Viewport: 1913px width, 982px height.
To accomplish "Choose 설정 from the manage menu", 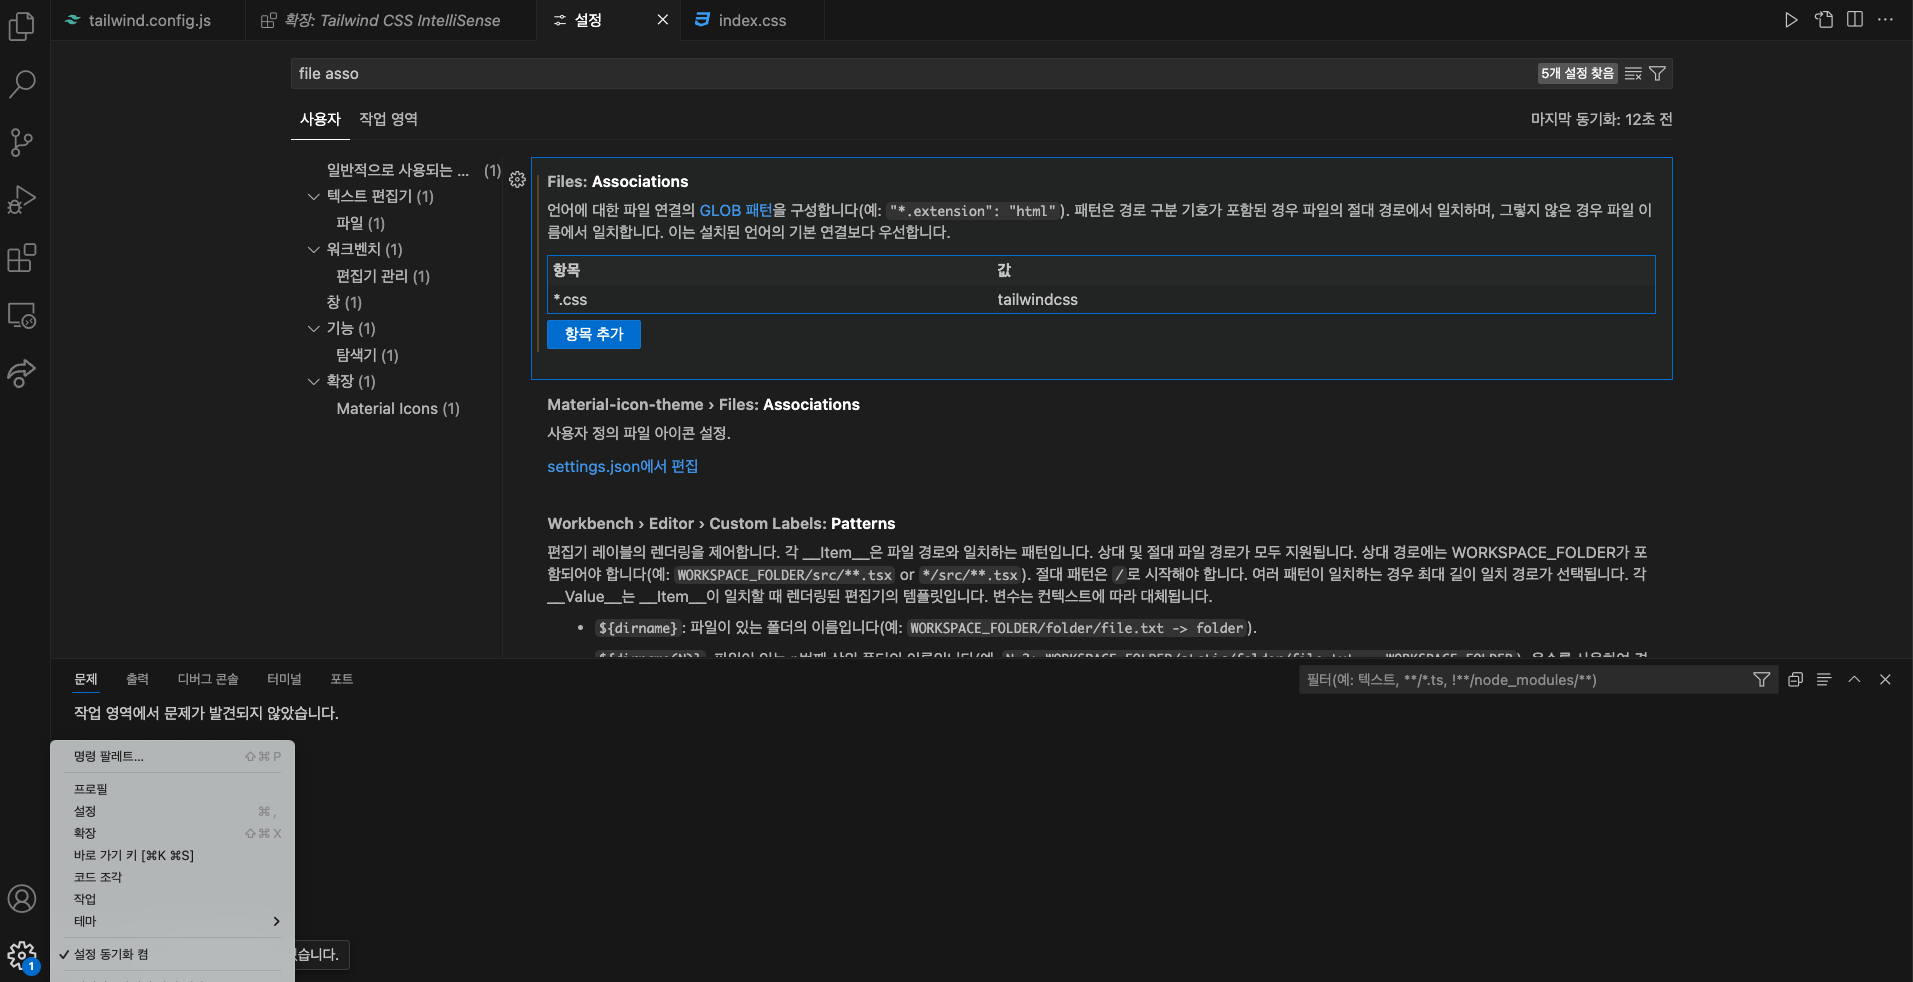I will [x=172, y=811].
